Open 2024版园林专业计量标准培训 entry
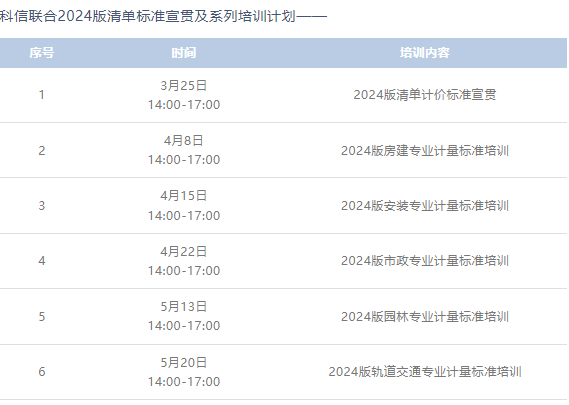Viewport: 569px width, 405px height. click(x=425, y=317)
